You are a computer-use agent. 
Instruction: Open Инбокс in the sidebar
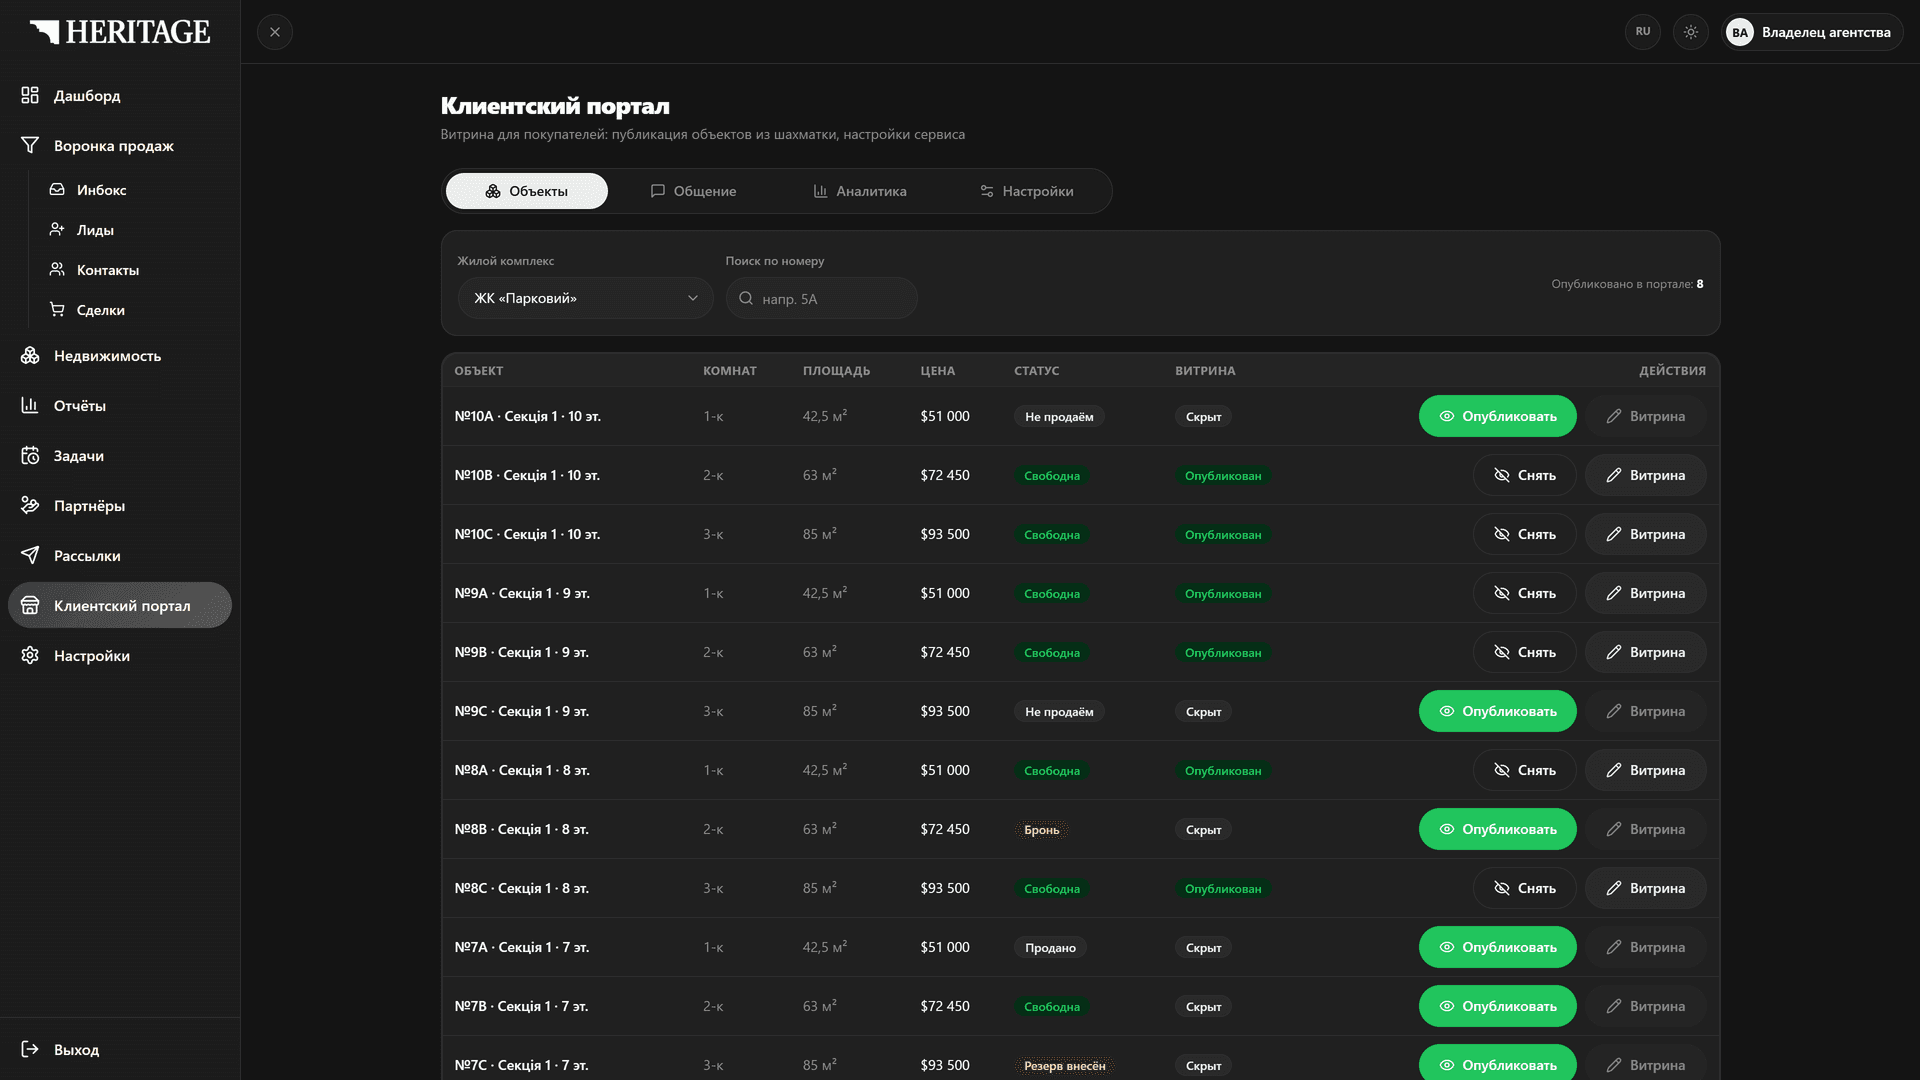(x=135, y=190)
